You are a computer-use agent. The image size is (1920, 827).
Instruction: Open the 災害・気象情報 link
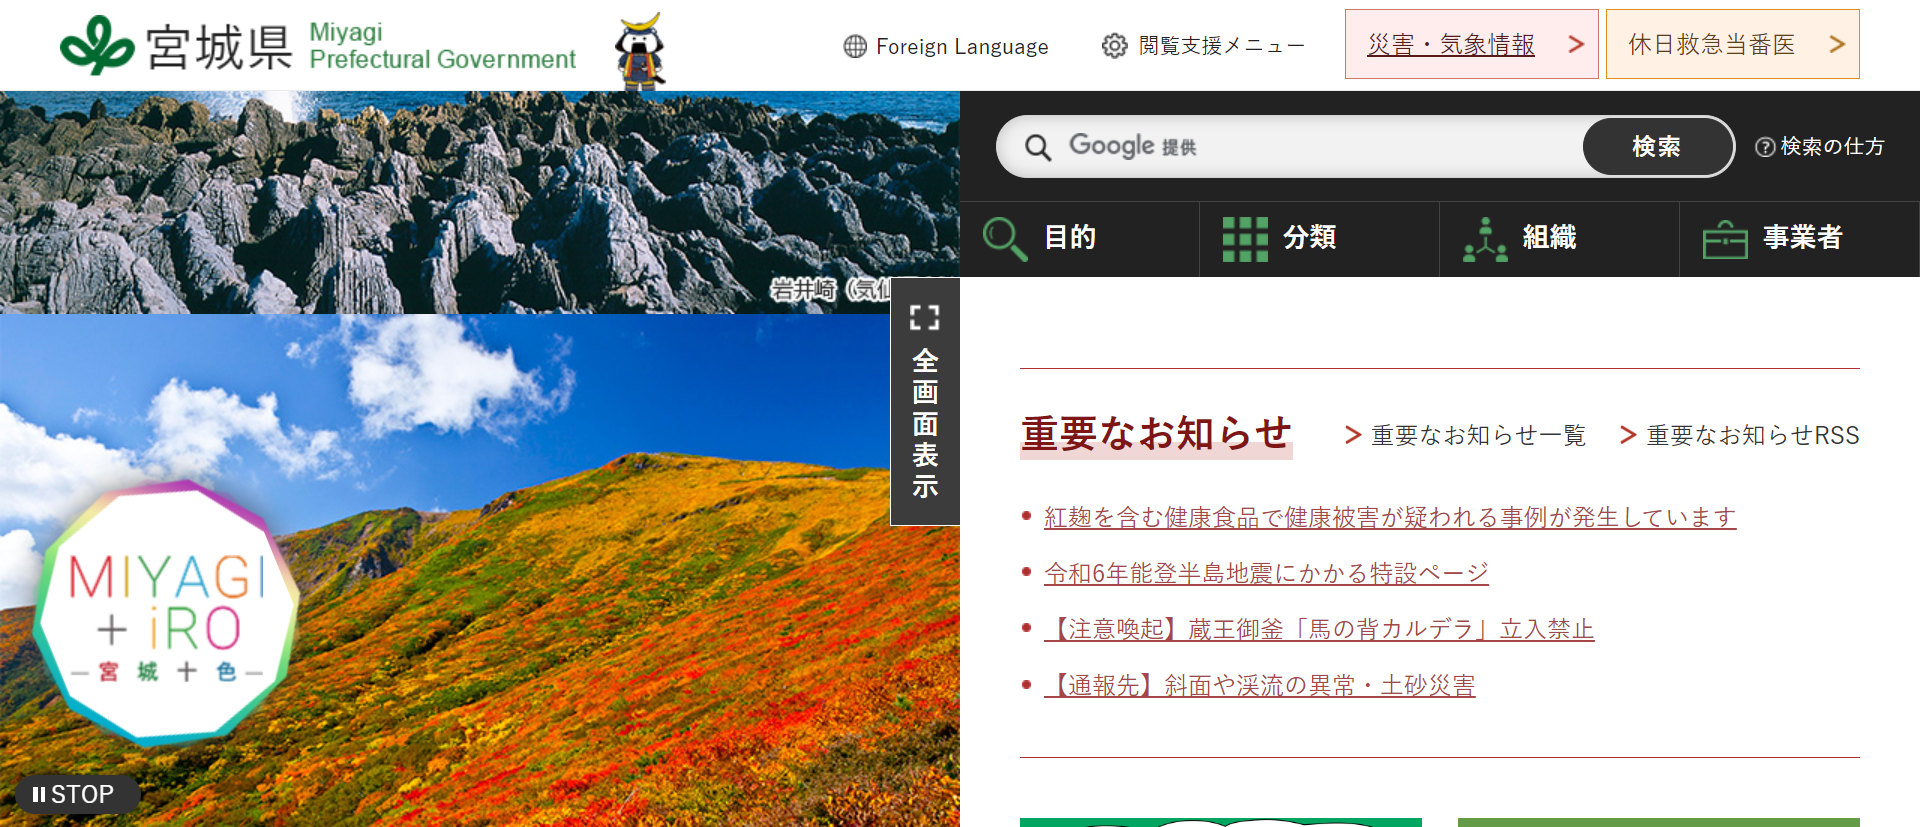coord(1471,44)
